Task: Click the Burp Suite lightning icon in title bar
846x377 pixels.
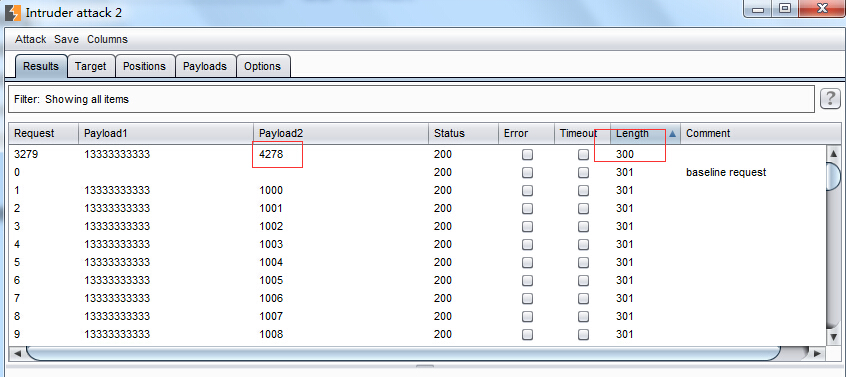Action: point(12,12)
